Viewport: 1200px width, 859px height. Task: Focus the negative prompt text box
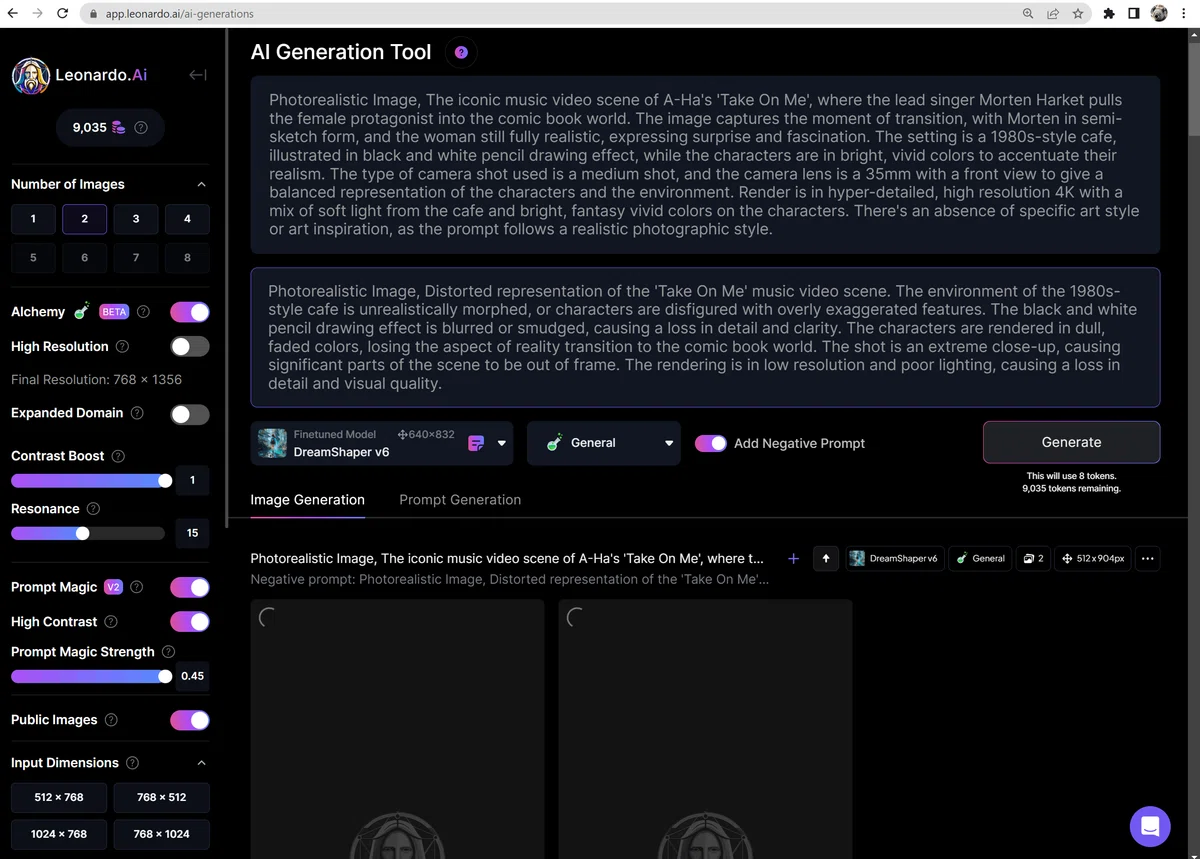[x=705, y=337]
